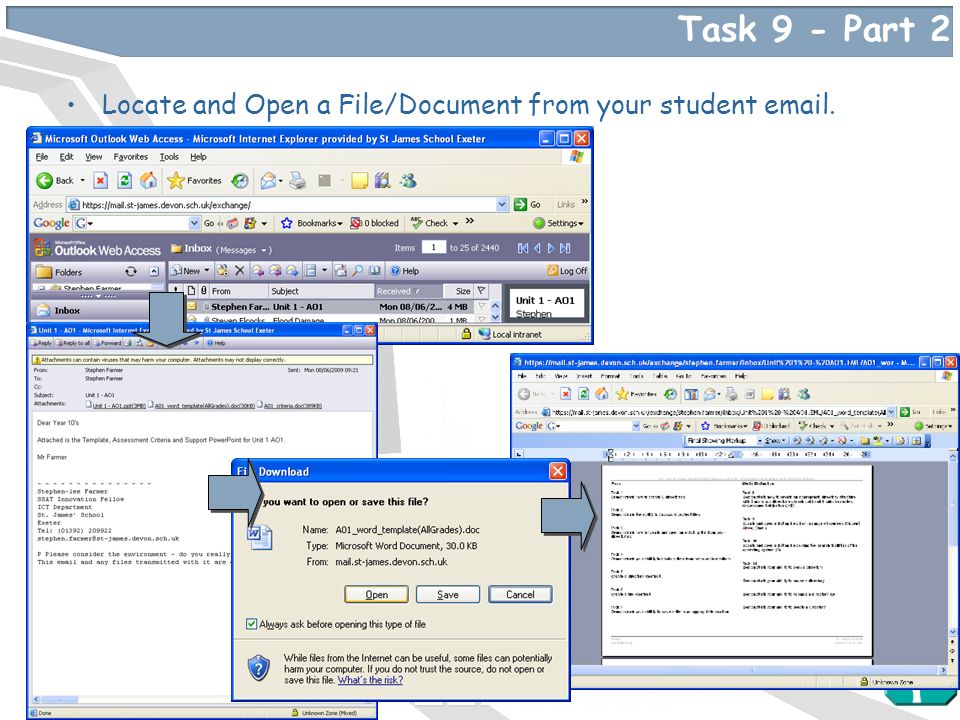Open Edit menu in Outlook Web Access window
This screenshot has height=720, width=960.
pos(66,157)
